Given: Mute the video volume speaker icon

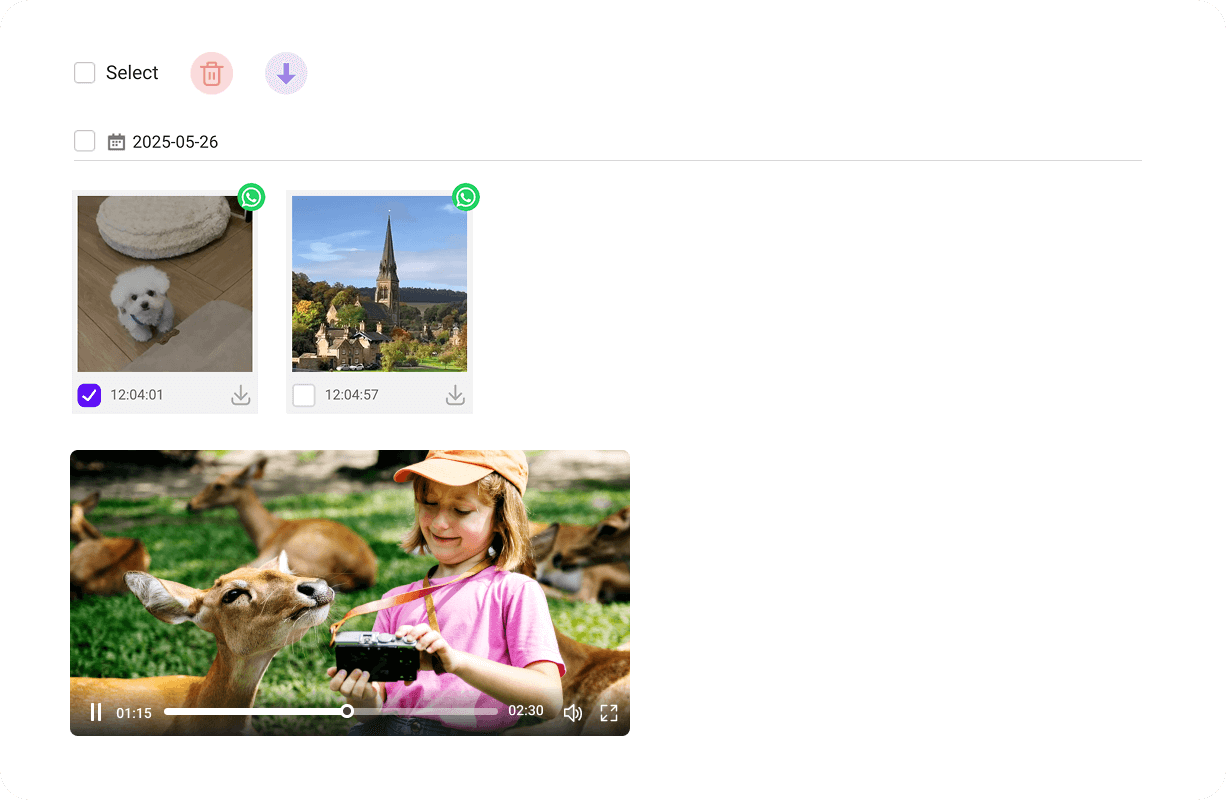Looking at the screenshot, I should (x=573, y=713).
